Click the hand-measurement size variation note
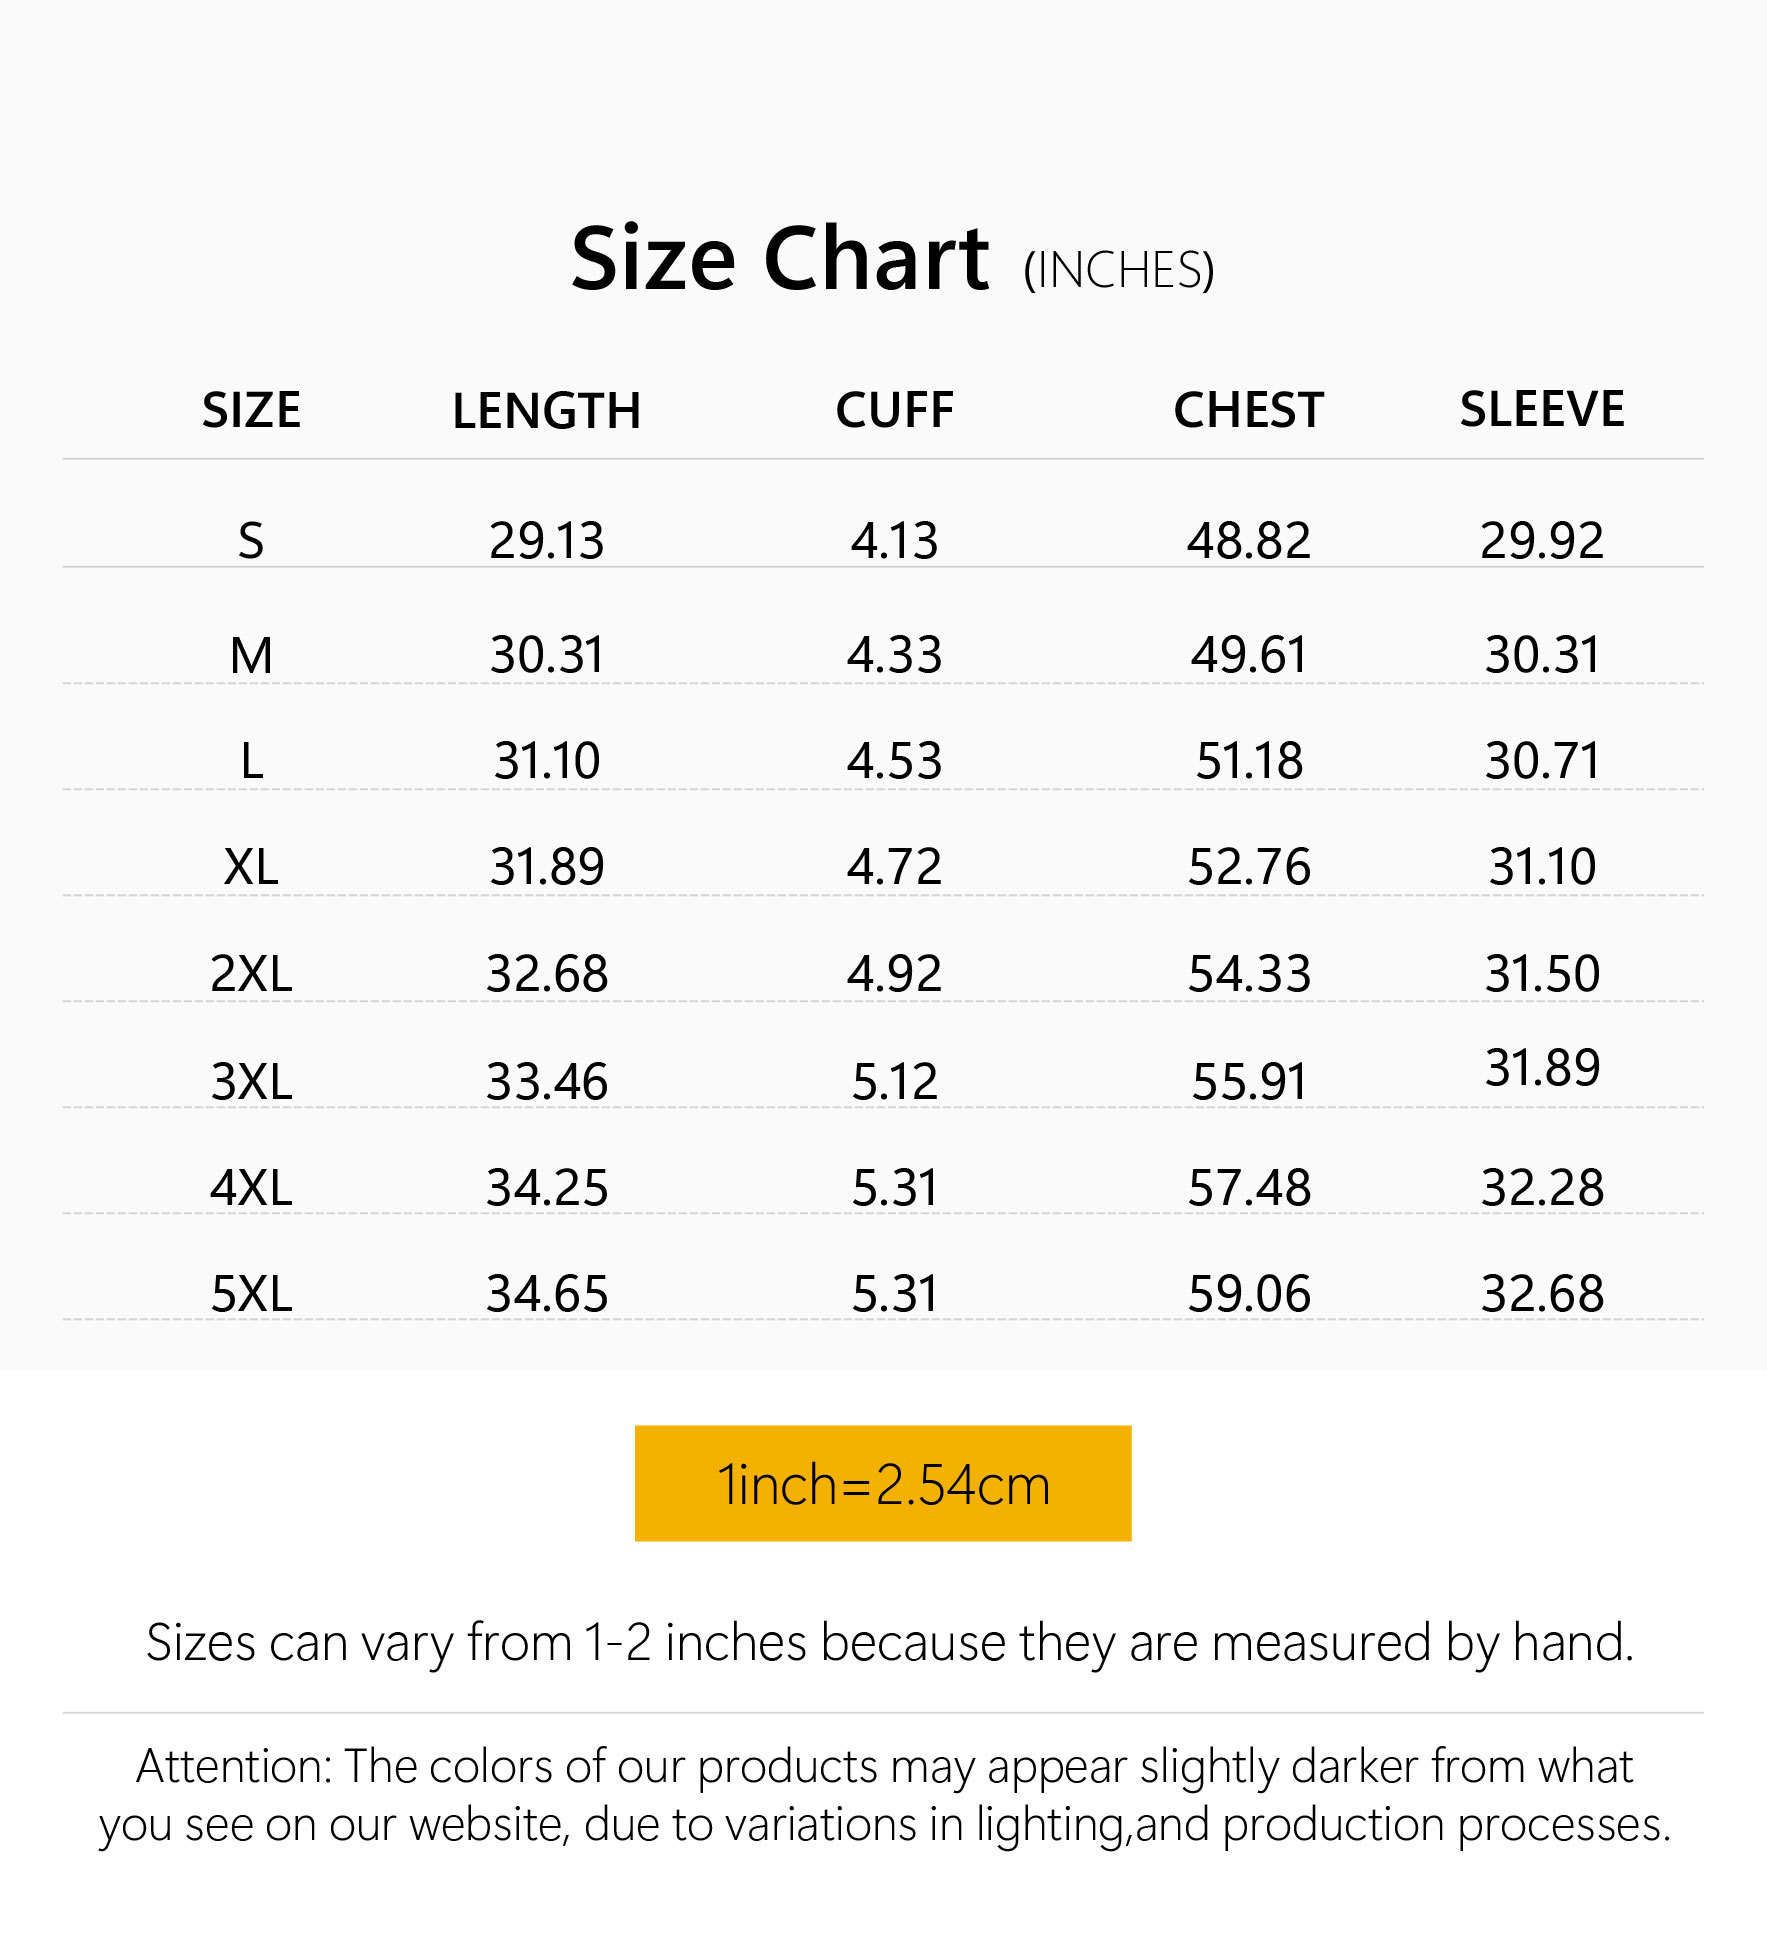Image resolution: width=1767 pixels, height=1943 pixels. (x=889, y=1643)
